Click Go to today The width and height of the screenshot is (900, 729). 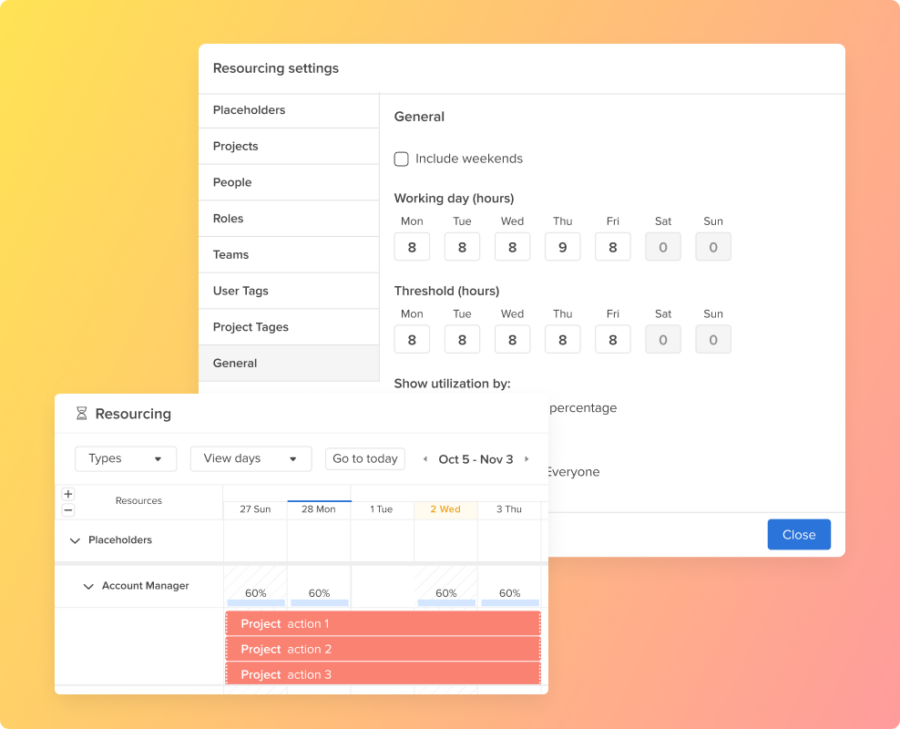(364, 458)
